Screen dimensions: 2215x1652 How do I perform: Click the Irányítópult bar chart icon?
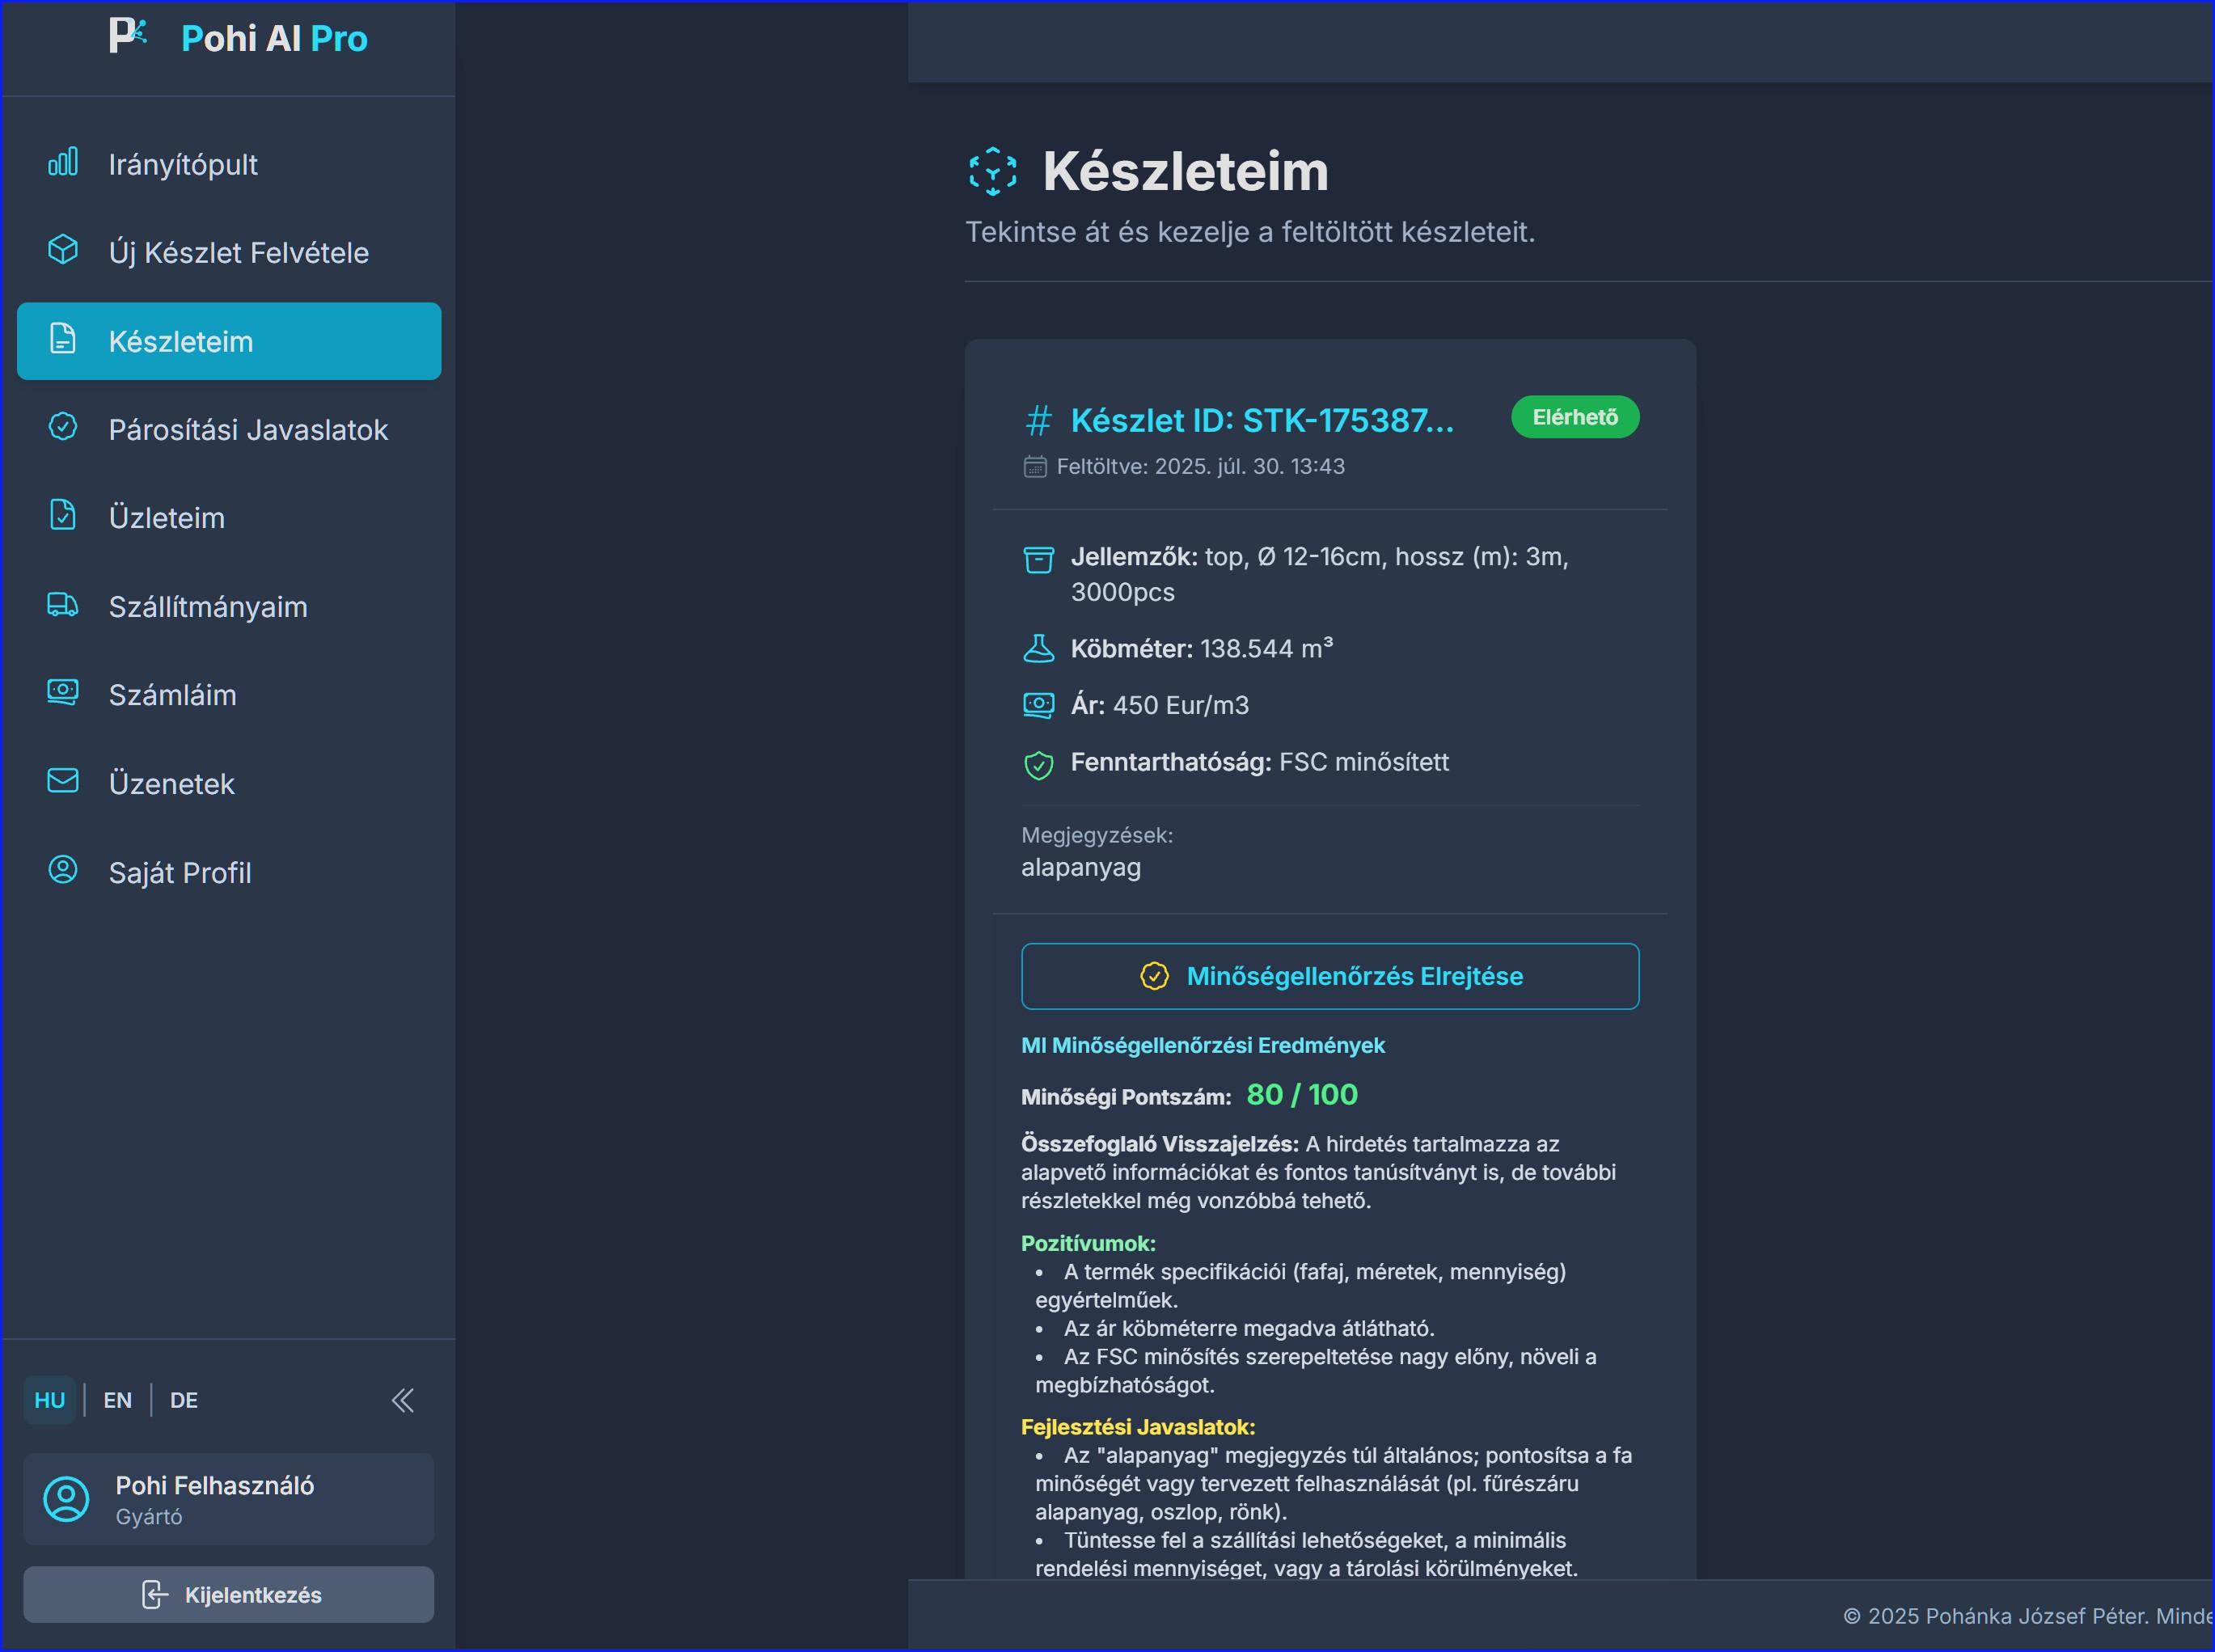coord(63,162)
